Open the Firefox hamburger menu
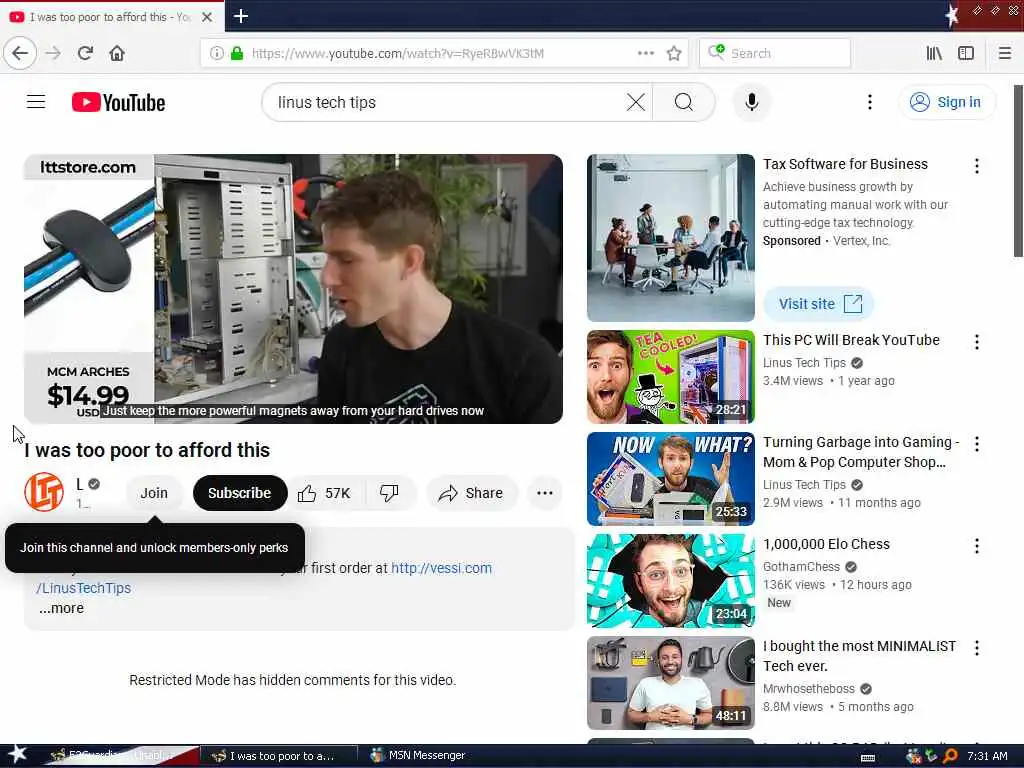This screenshot has height=768, width=1024. (x=1005, y=53)
